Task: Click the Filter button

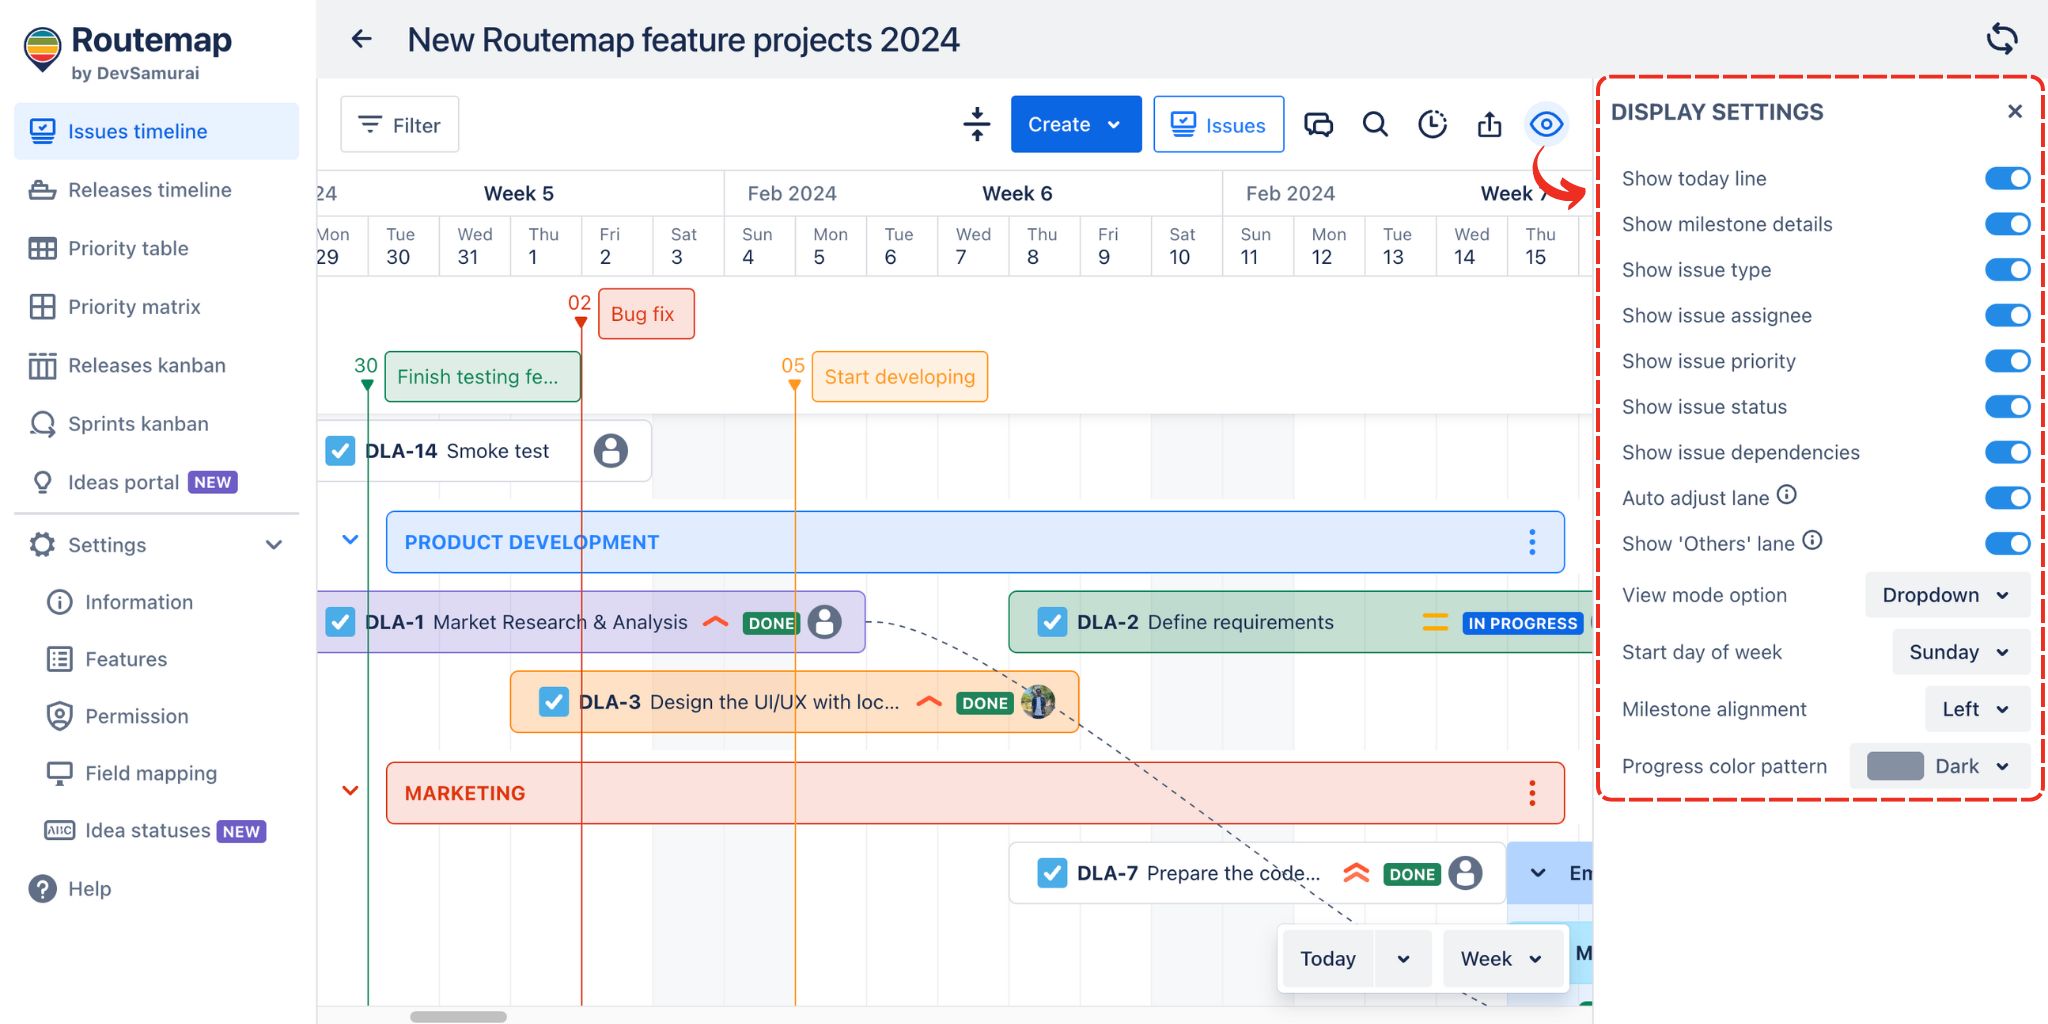Action: [399, 125]
